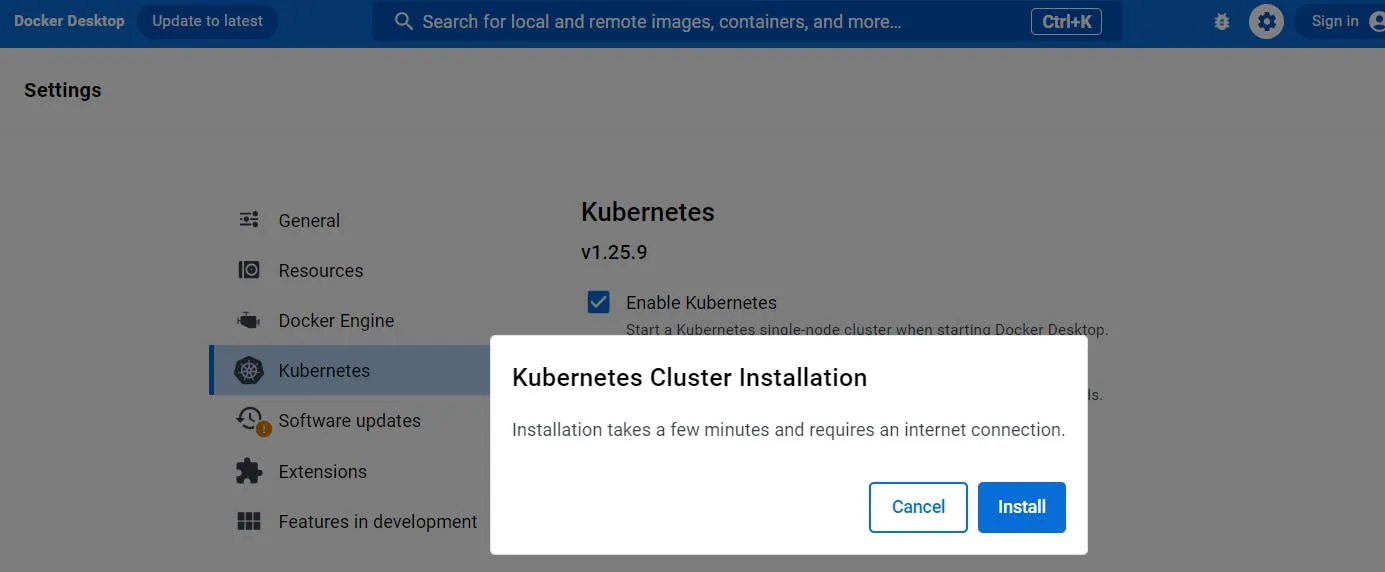1385x572 pixels.
Task: Click the Software updates clock icon
Action: point(249,419)
